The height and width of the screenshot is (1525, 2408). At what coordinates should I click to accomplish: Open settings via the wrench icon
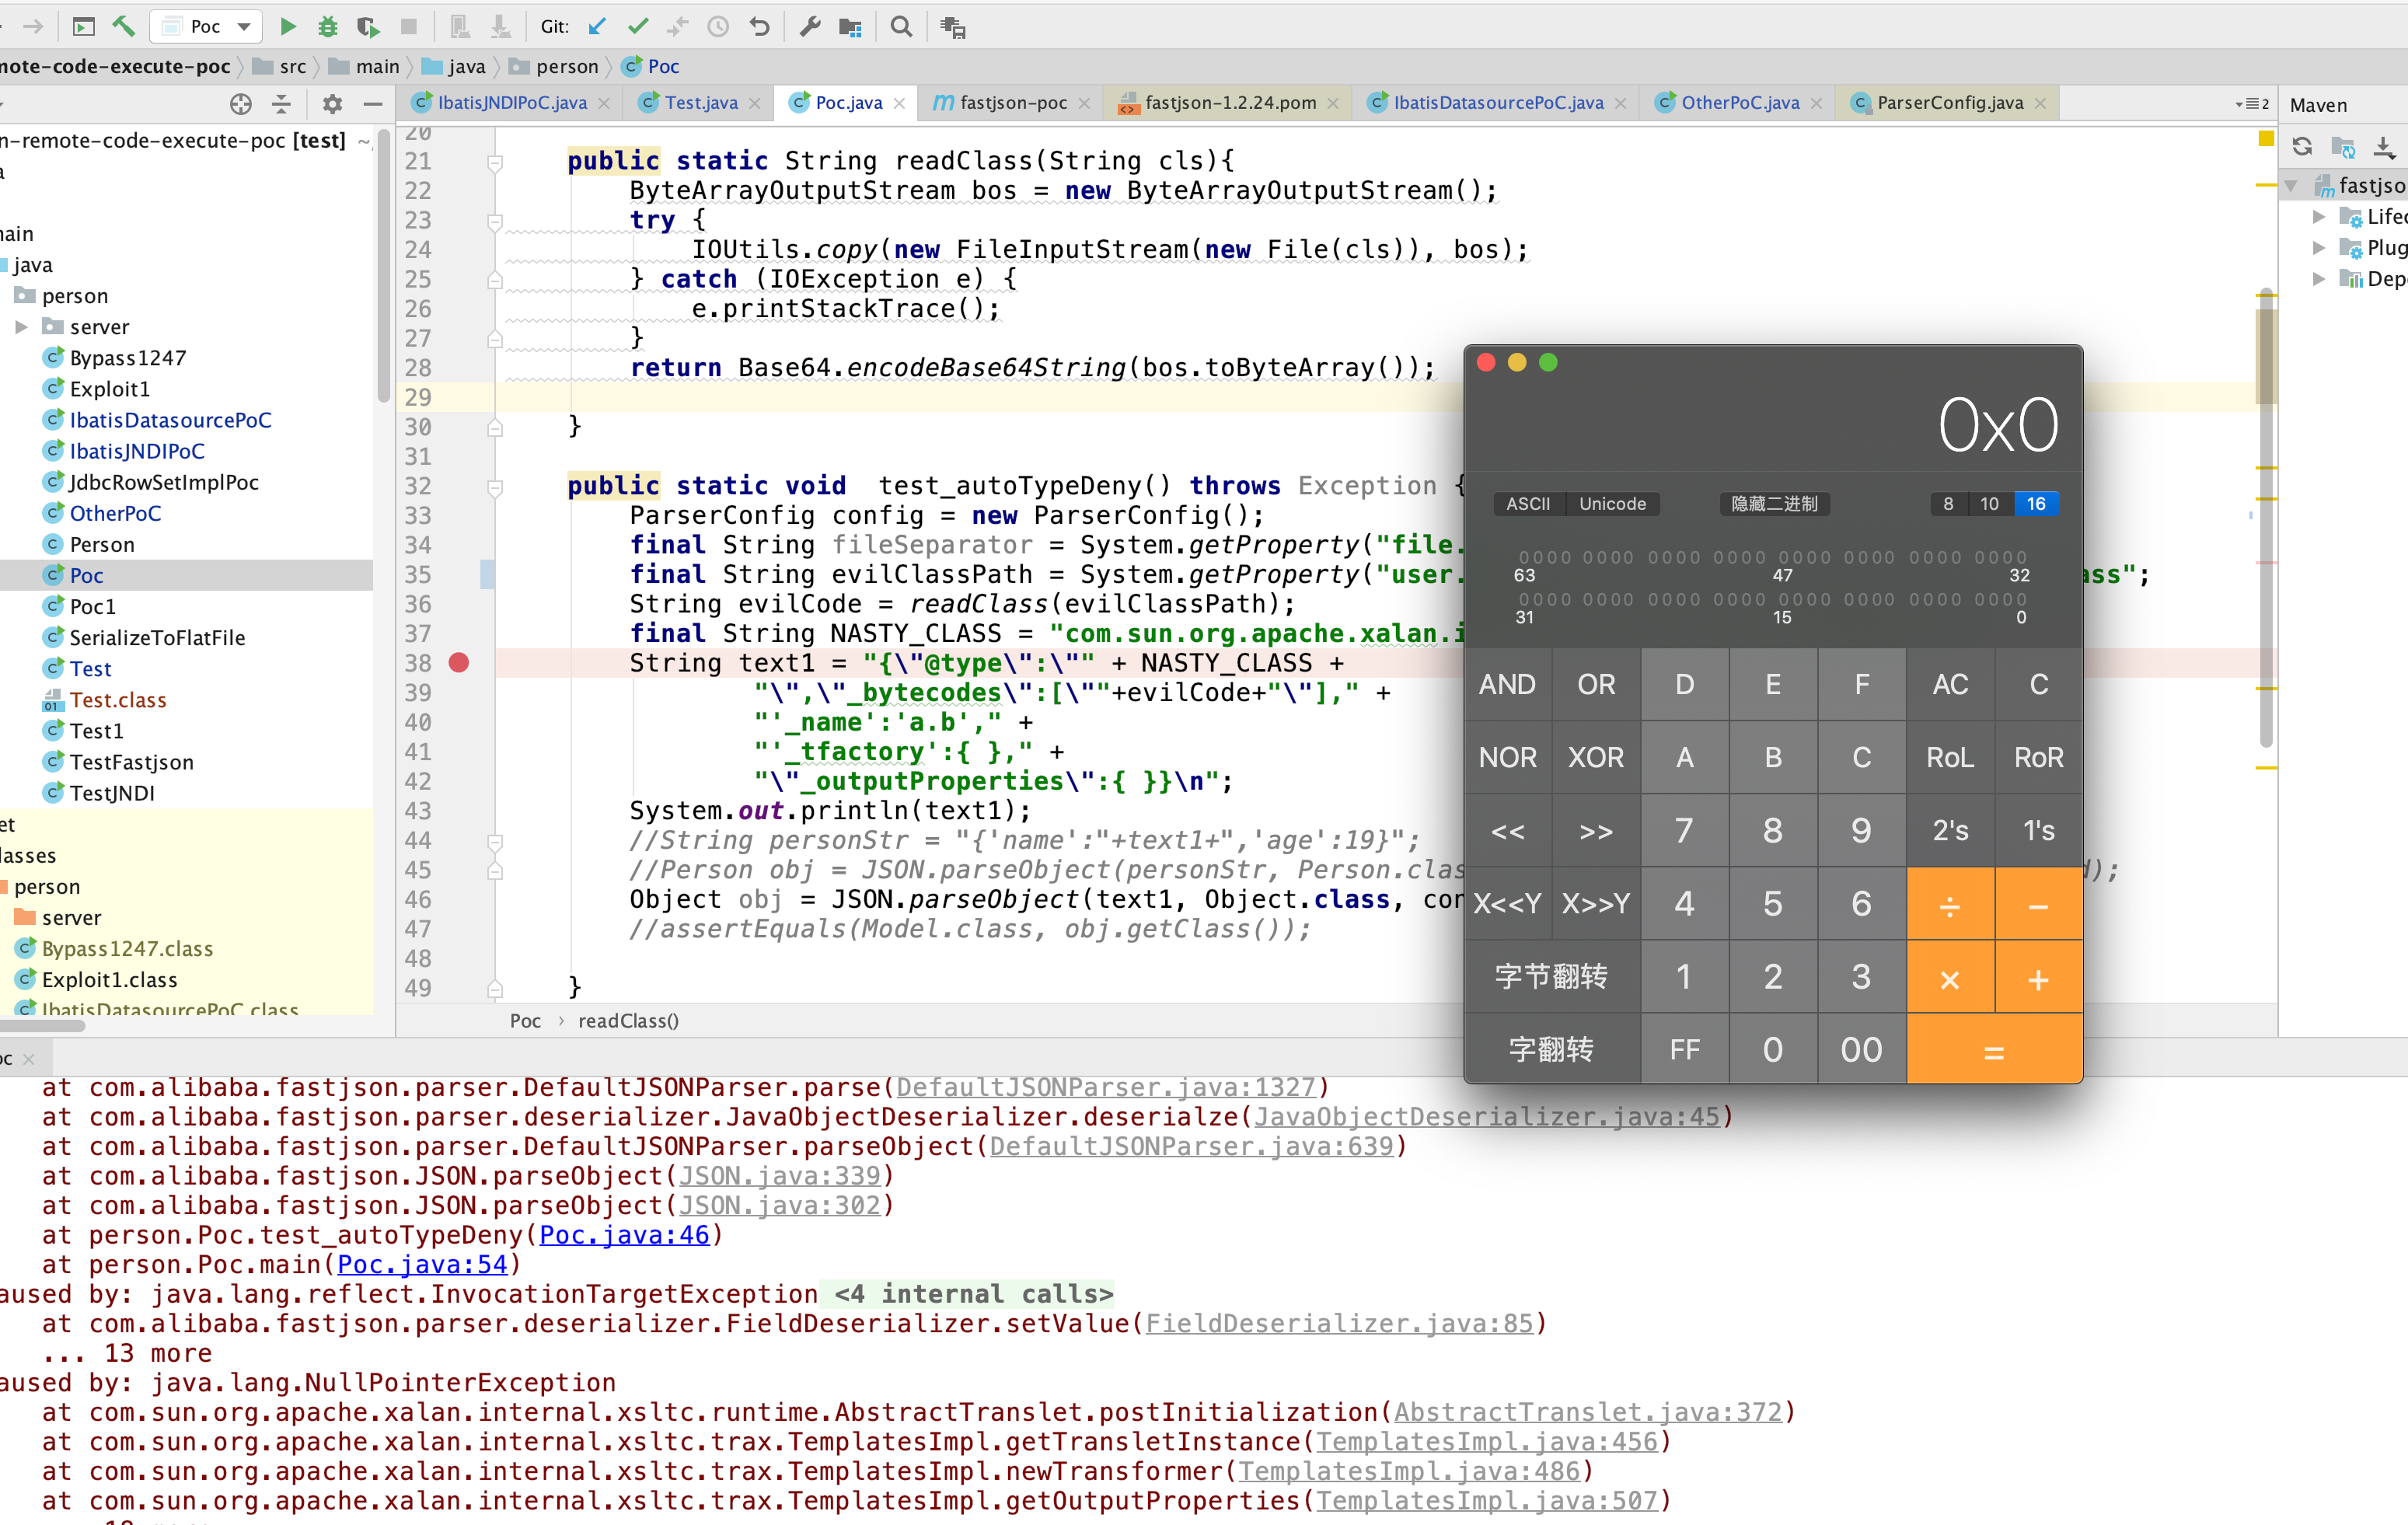pos(810,27)
